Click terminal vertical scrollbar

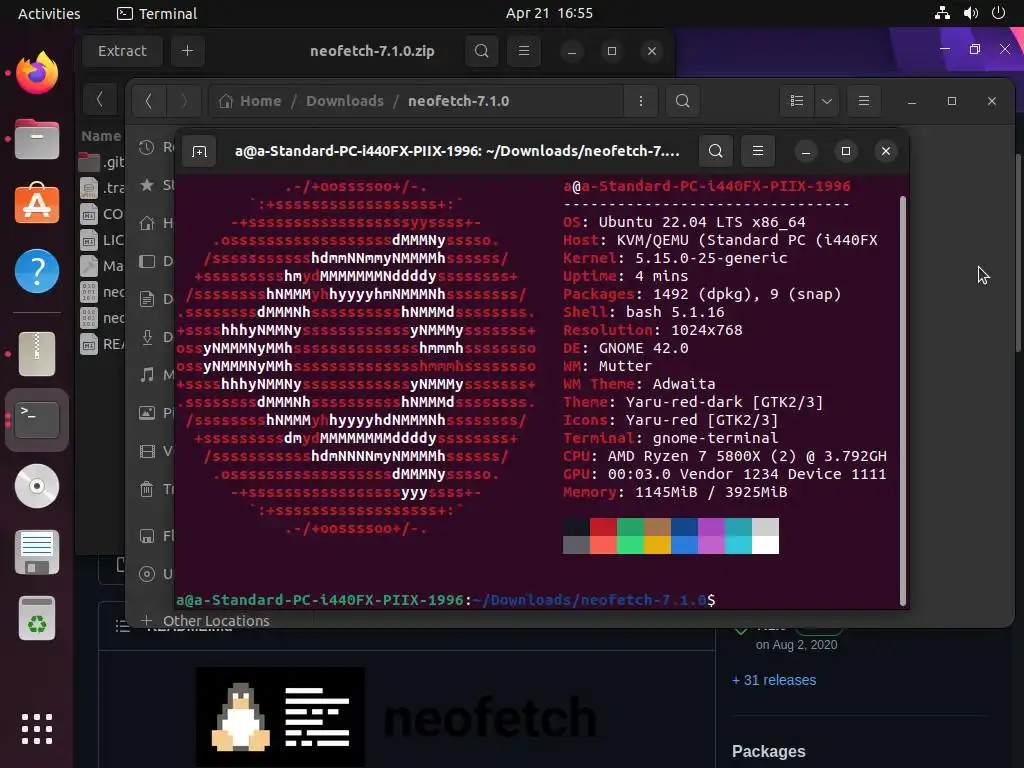point(903,400)
